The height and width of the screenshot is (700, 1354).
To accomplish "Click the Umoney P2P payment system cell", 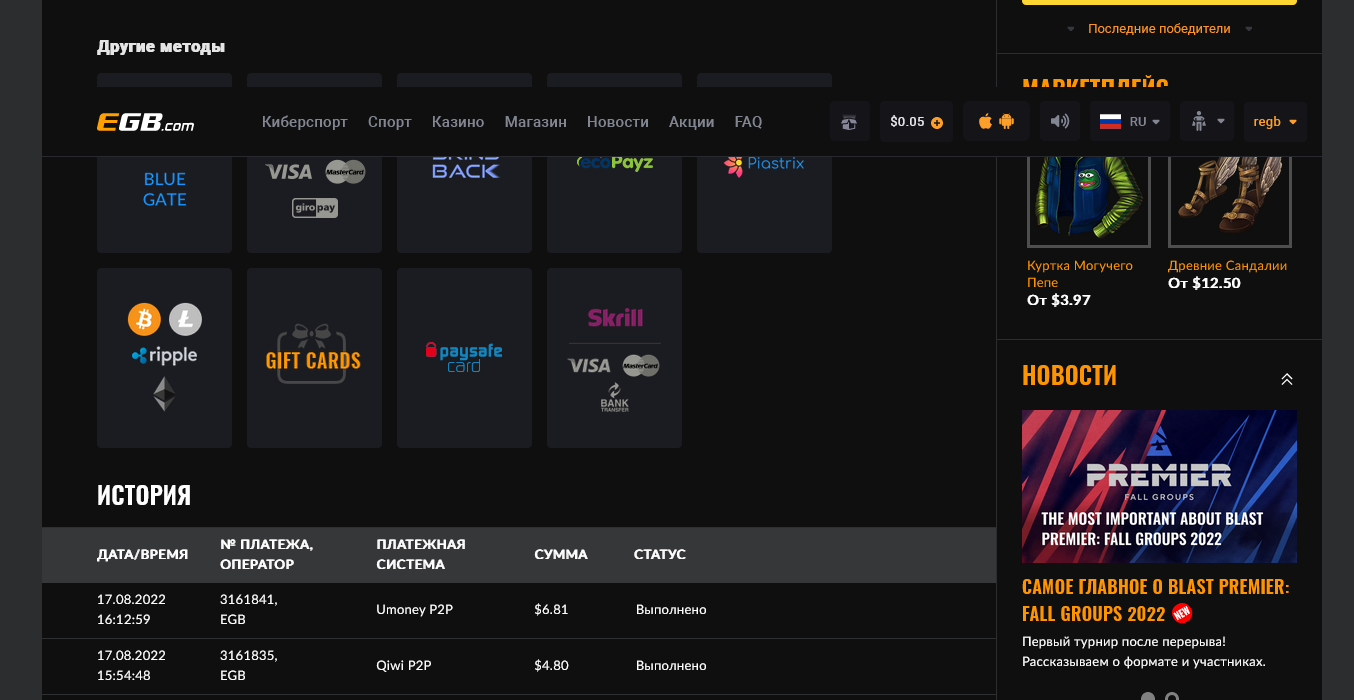I will tap(414, 610).
